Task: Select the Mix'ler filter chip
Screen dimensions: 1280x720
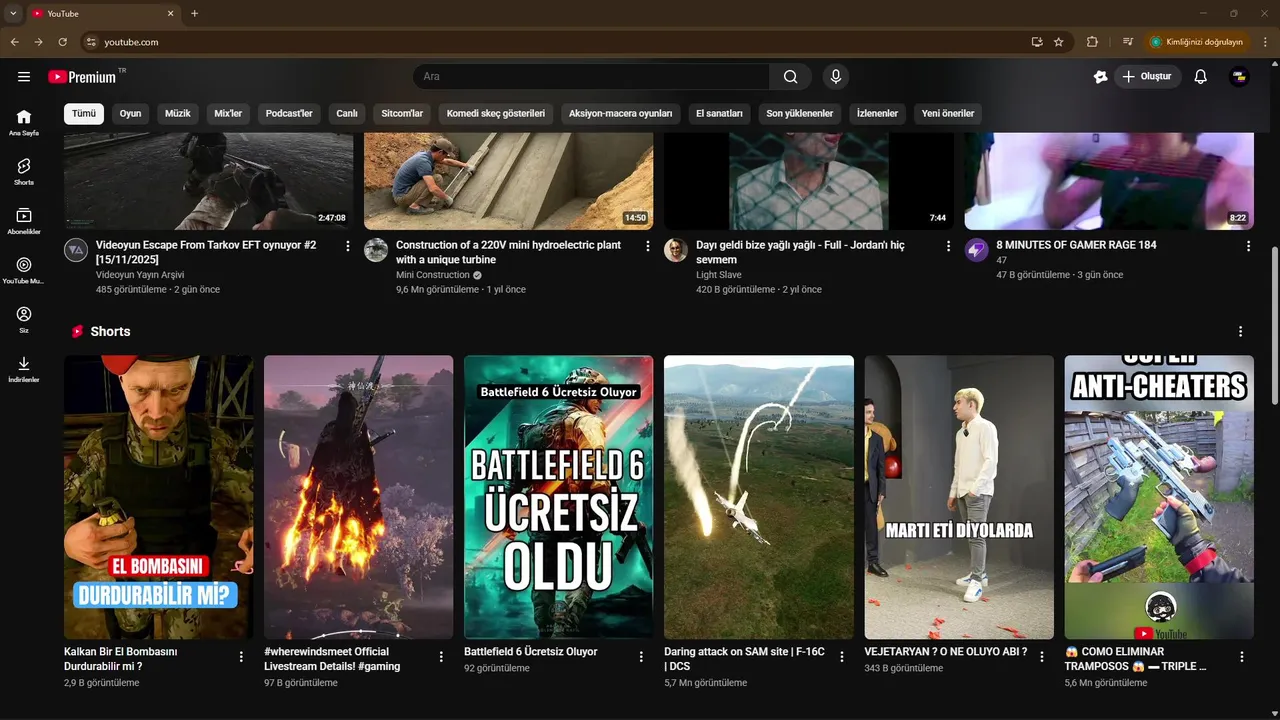Action: (228, 113)
